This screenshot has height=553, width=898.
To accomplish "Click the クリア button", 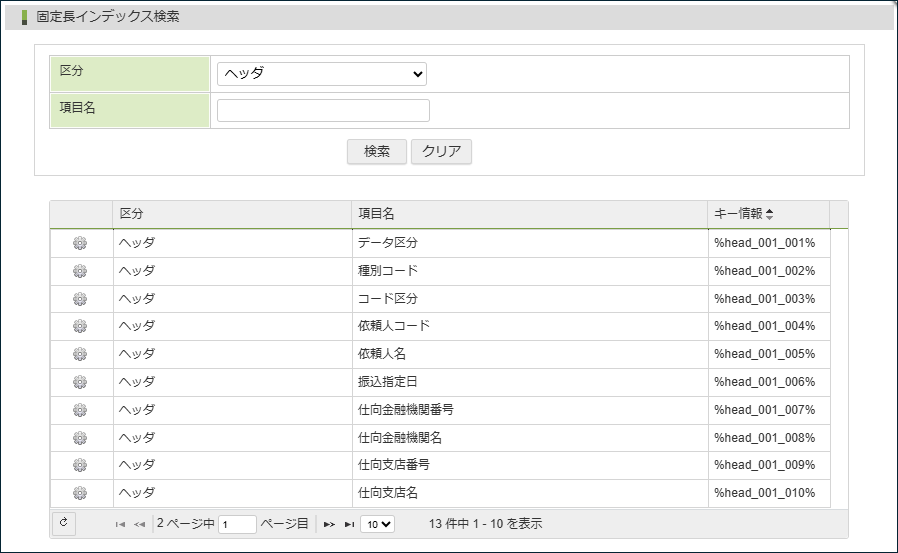I will [x=441, y=152].
